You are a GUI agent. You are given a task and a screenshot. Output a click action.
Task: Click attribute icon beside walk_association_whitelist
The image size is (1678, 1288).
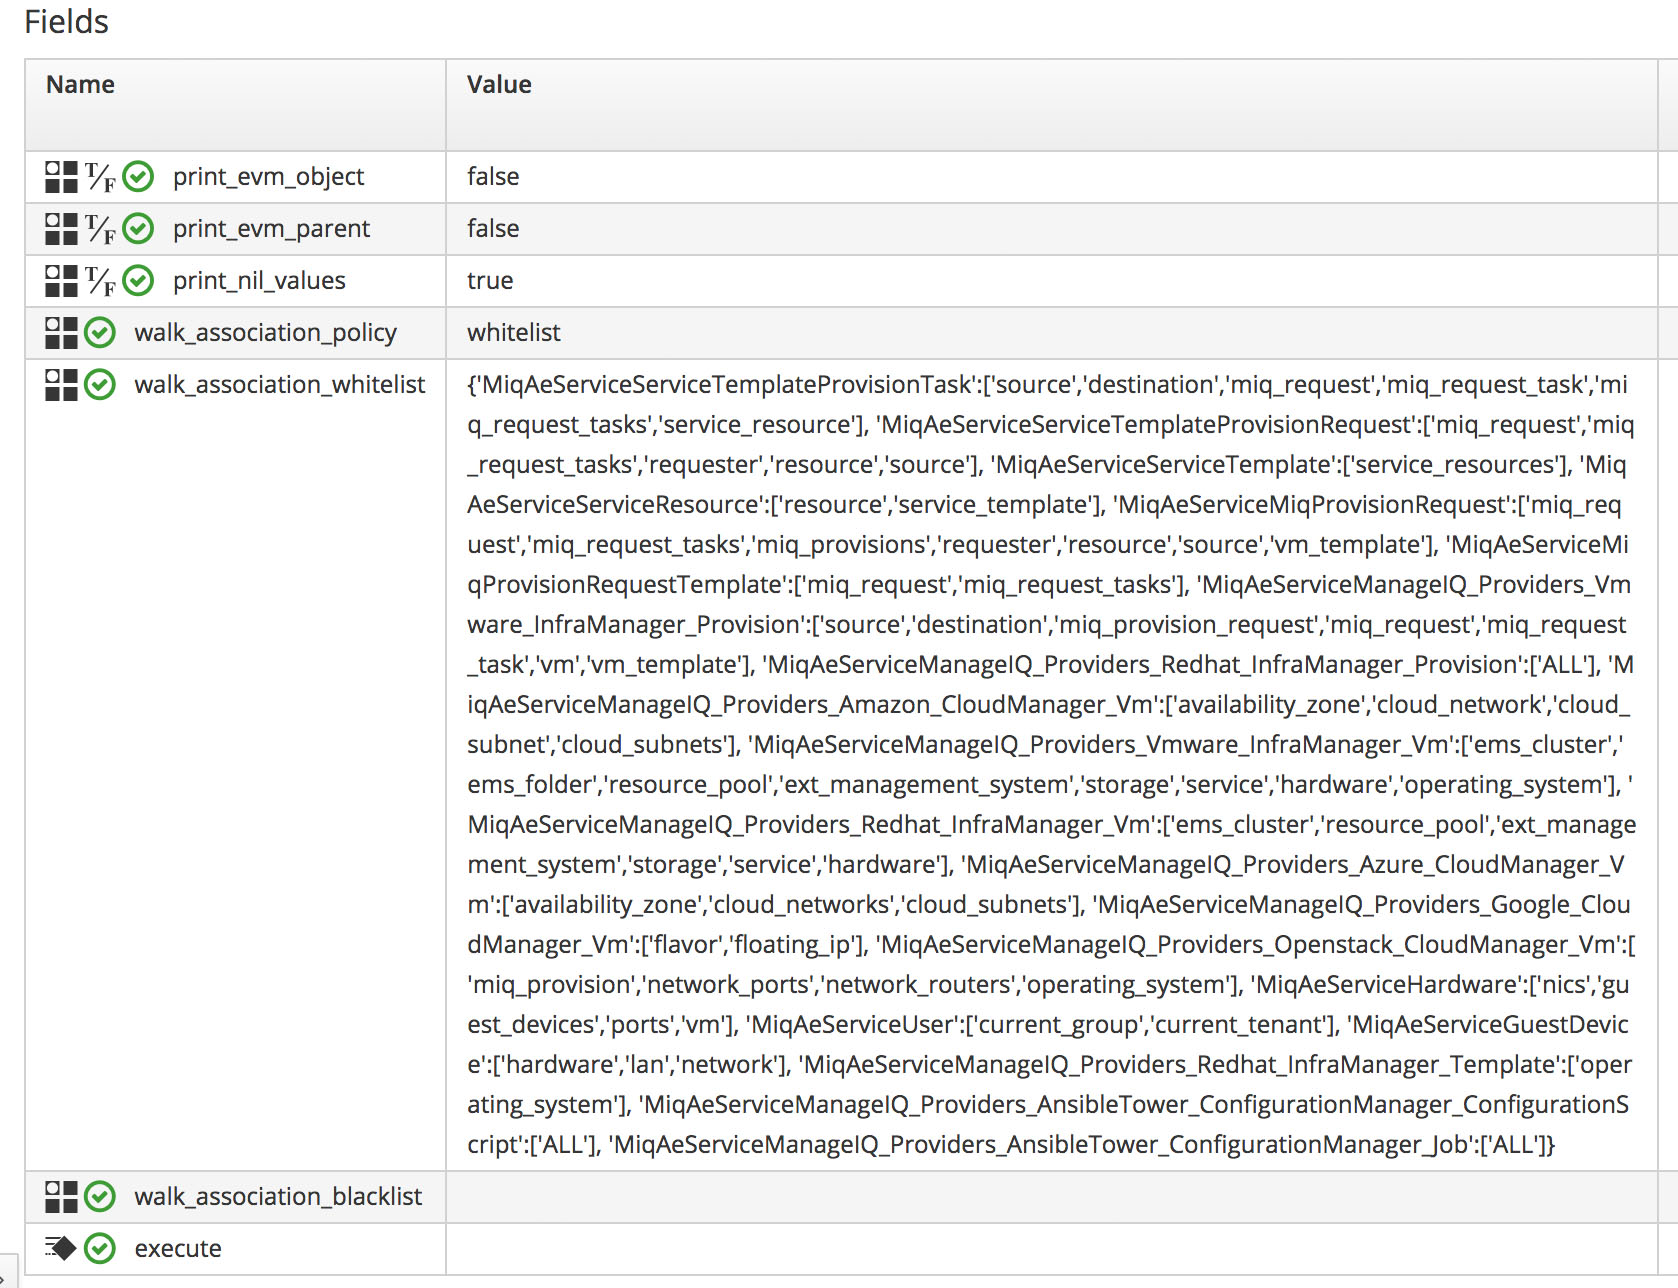61,385
